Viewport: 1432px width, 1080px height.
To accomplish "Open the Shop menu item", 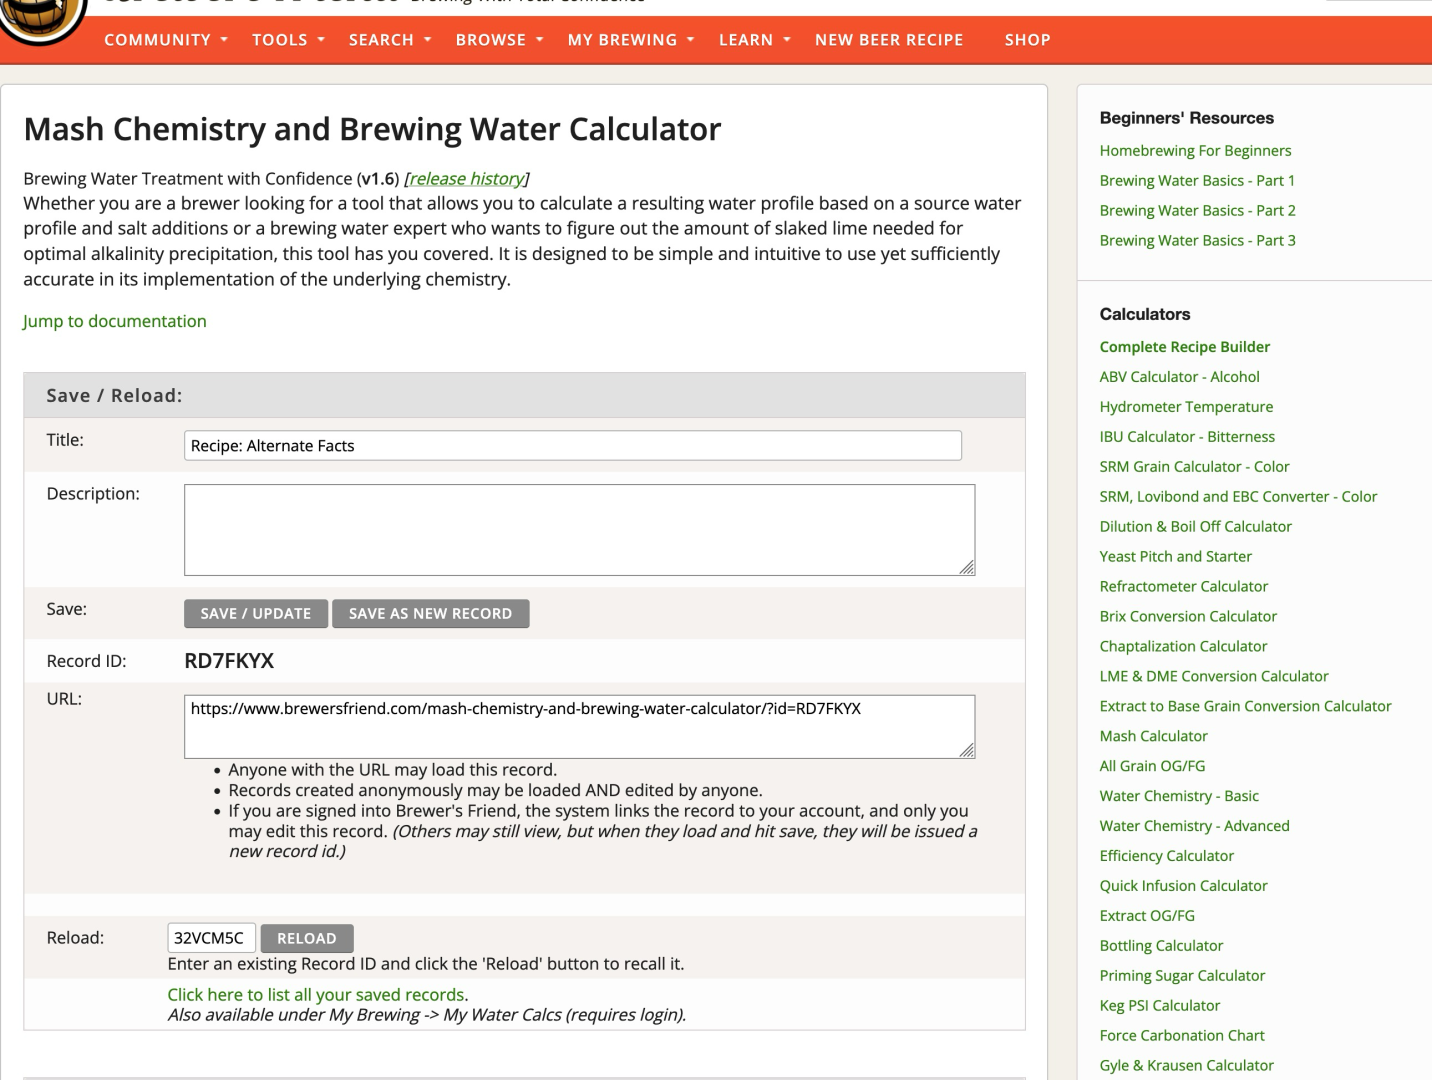I will [x=1027, y=40].
